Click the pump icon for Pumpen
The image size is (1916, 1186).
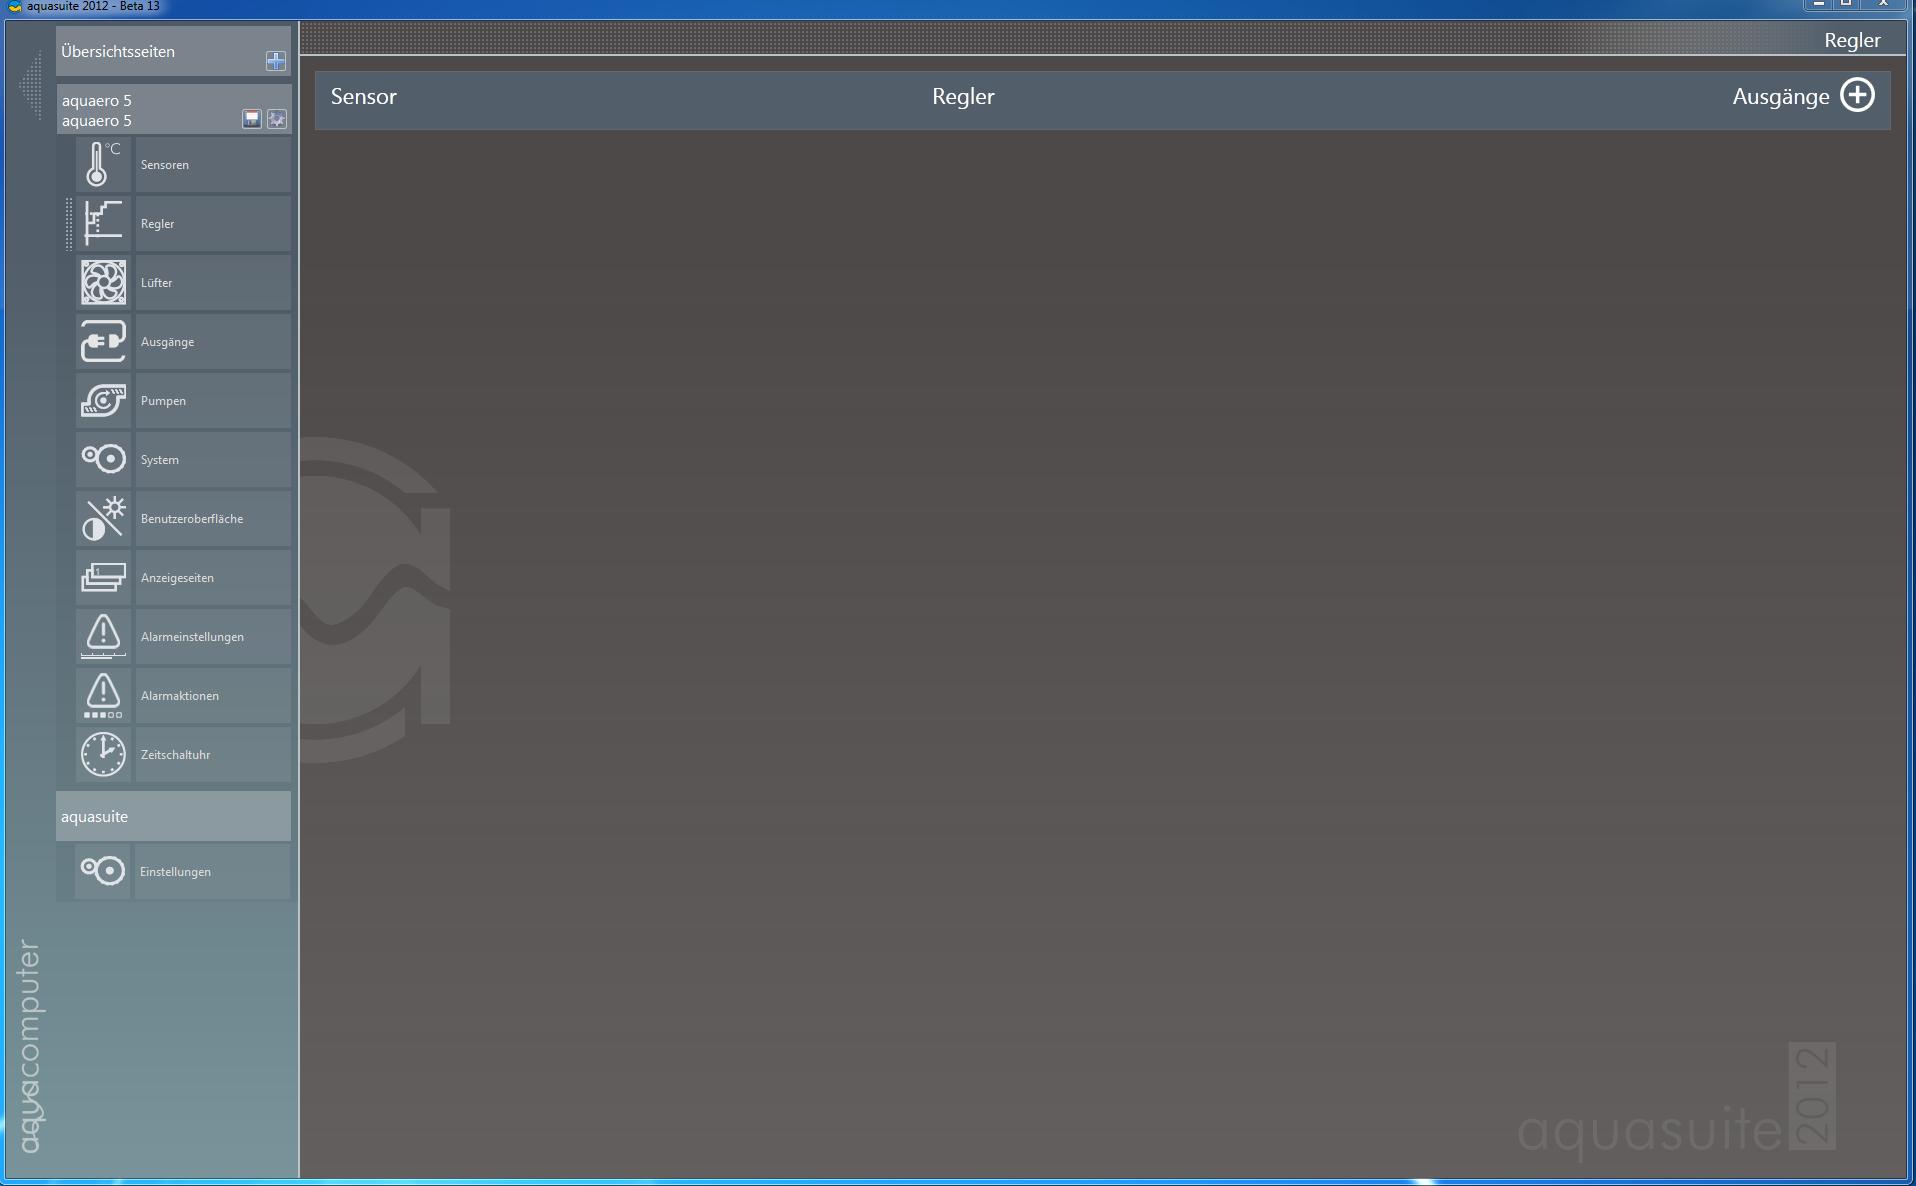click(103, 400)
